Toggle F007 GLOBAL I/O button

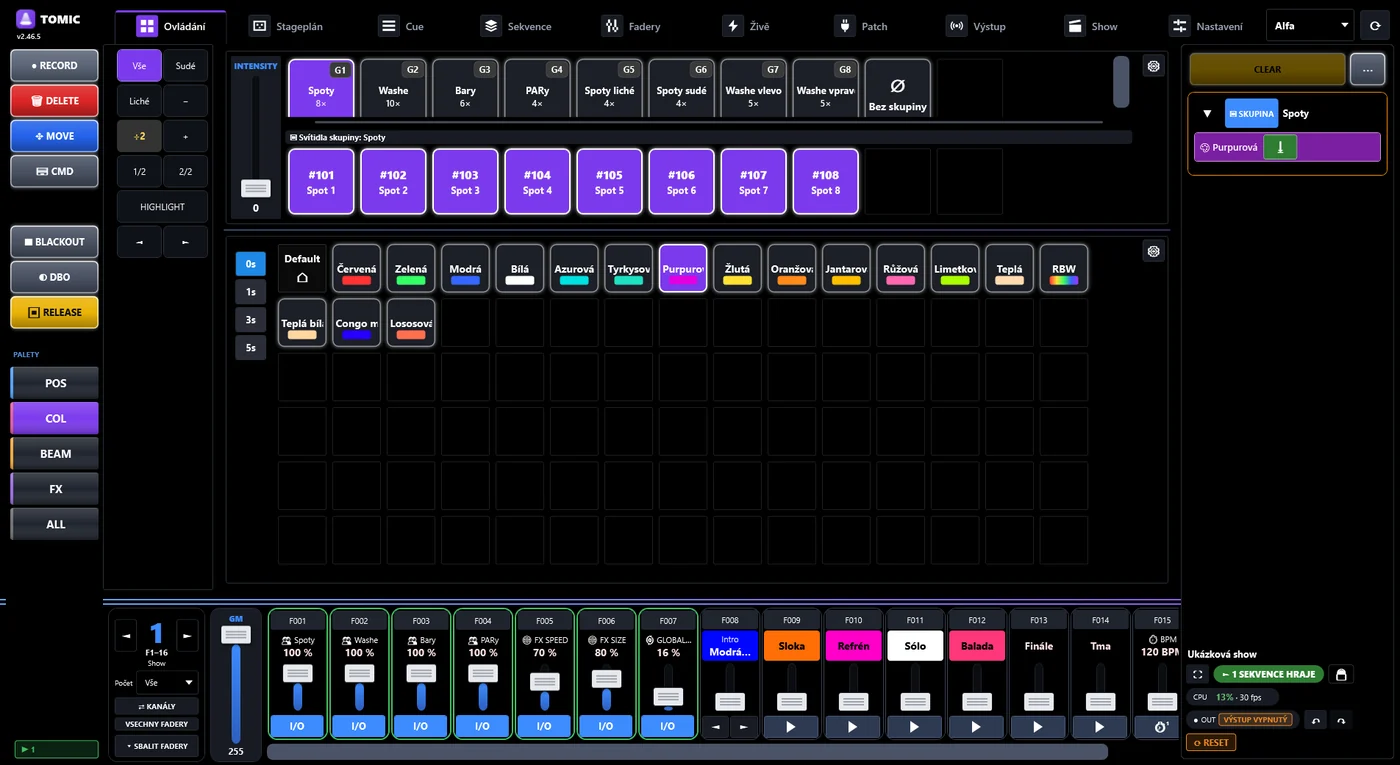tap(668, 727)
